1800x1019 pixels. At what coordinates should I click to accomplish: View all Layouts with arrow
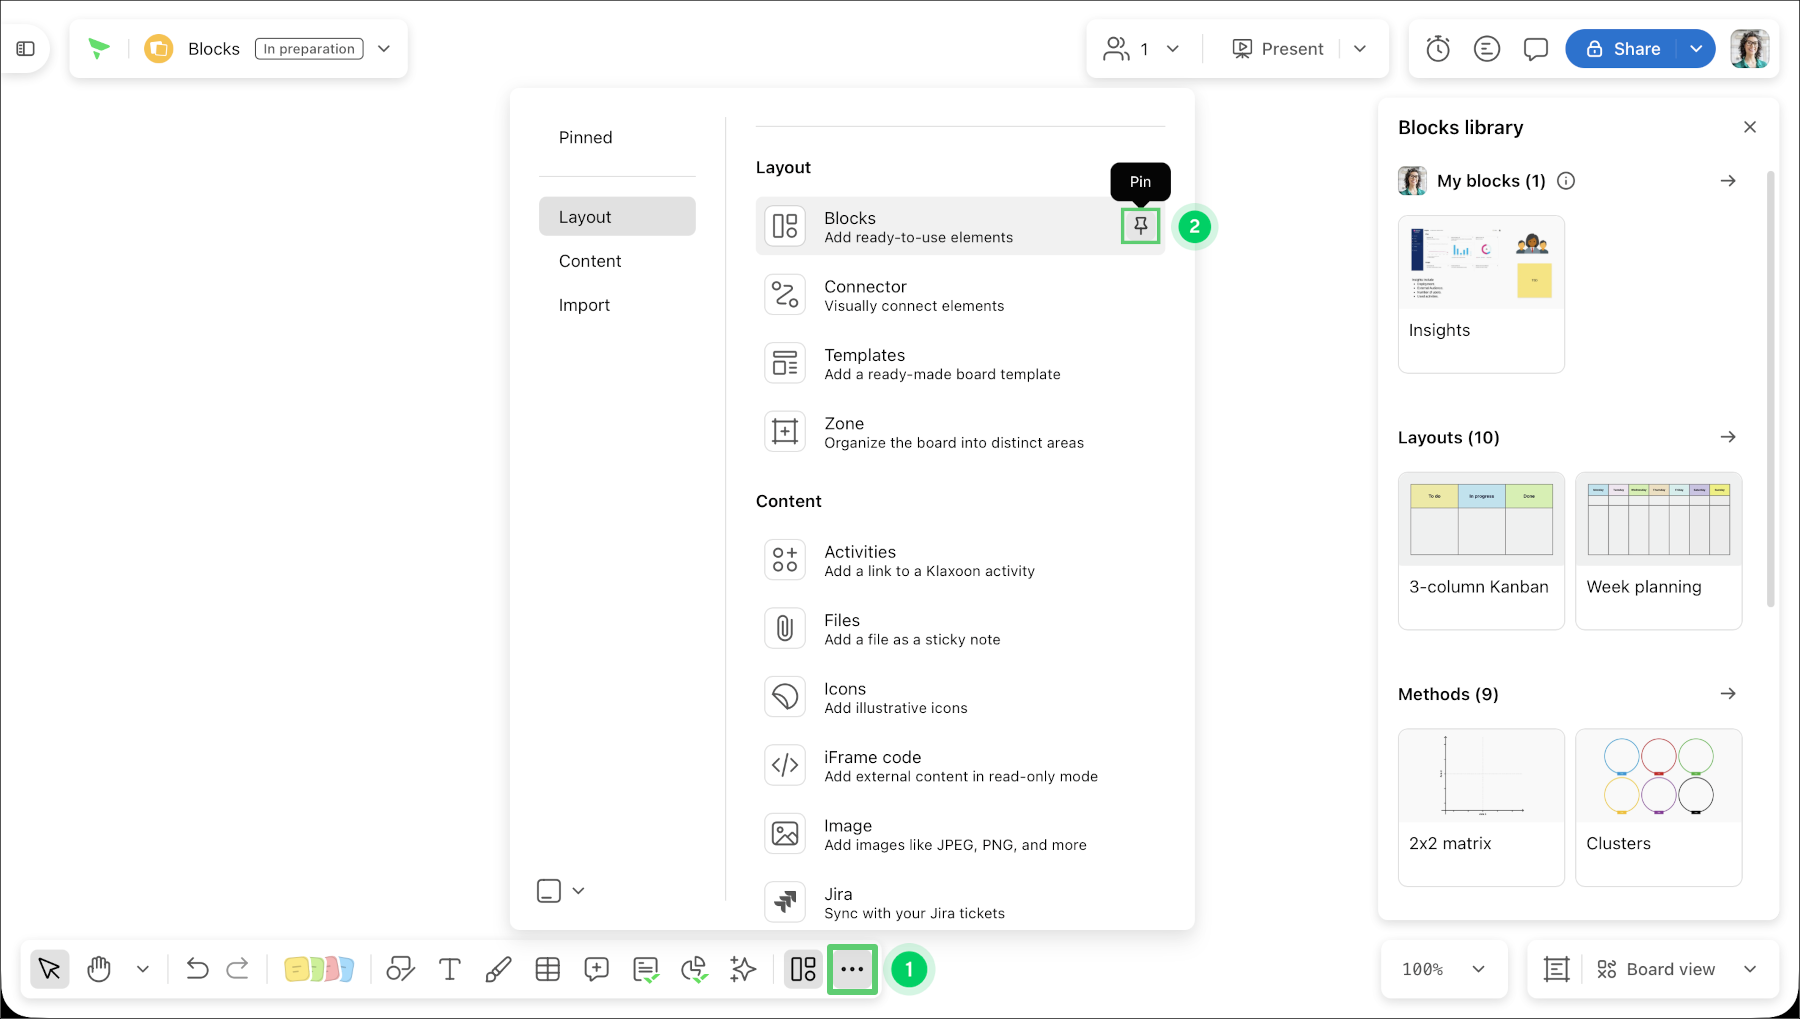(x=1728, y=437)
